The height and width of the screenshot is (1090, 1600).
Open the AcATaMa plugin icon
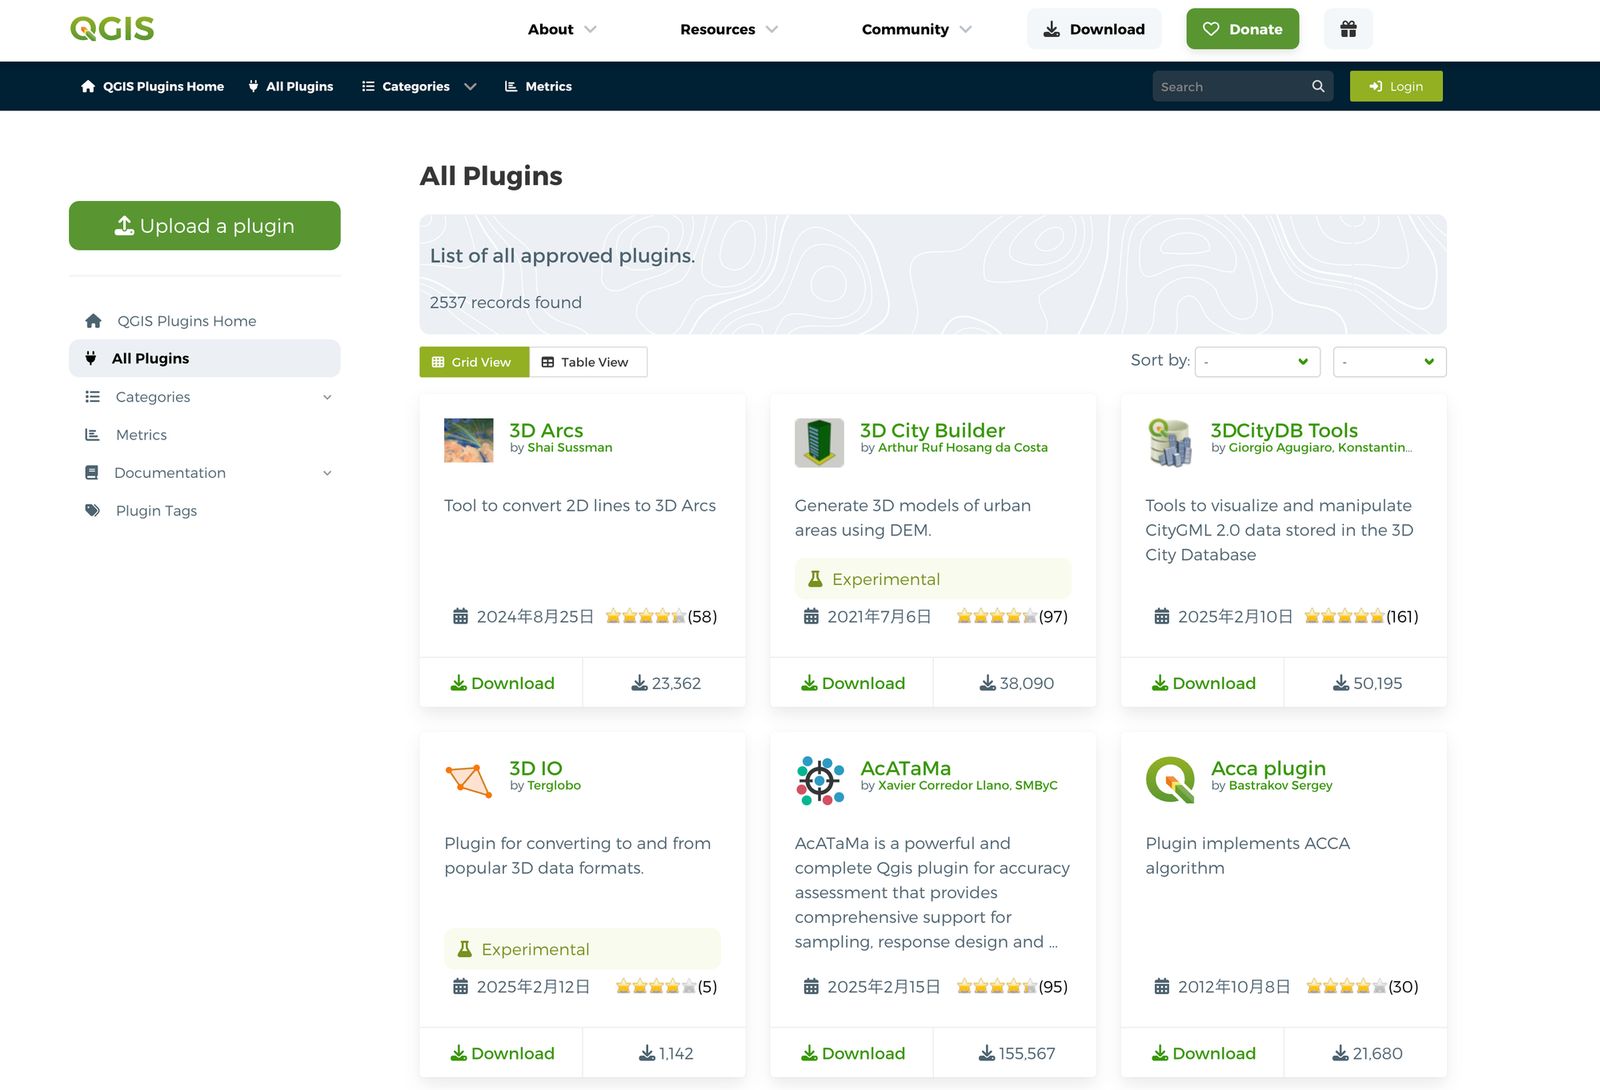820,780
